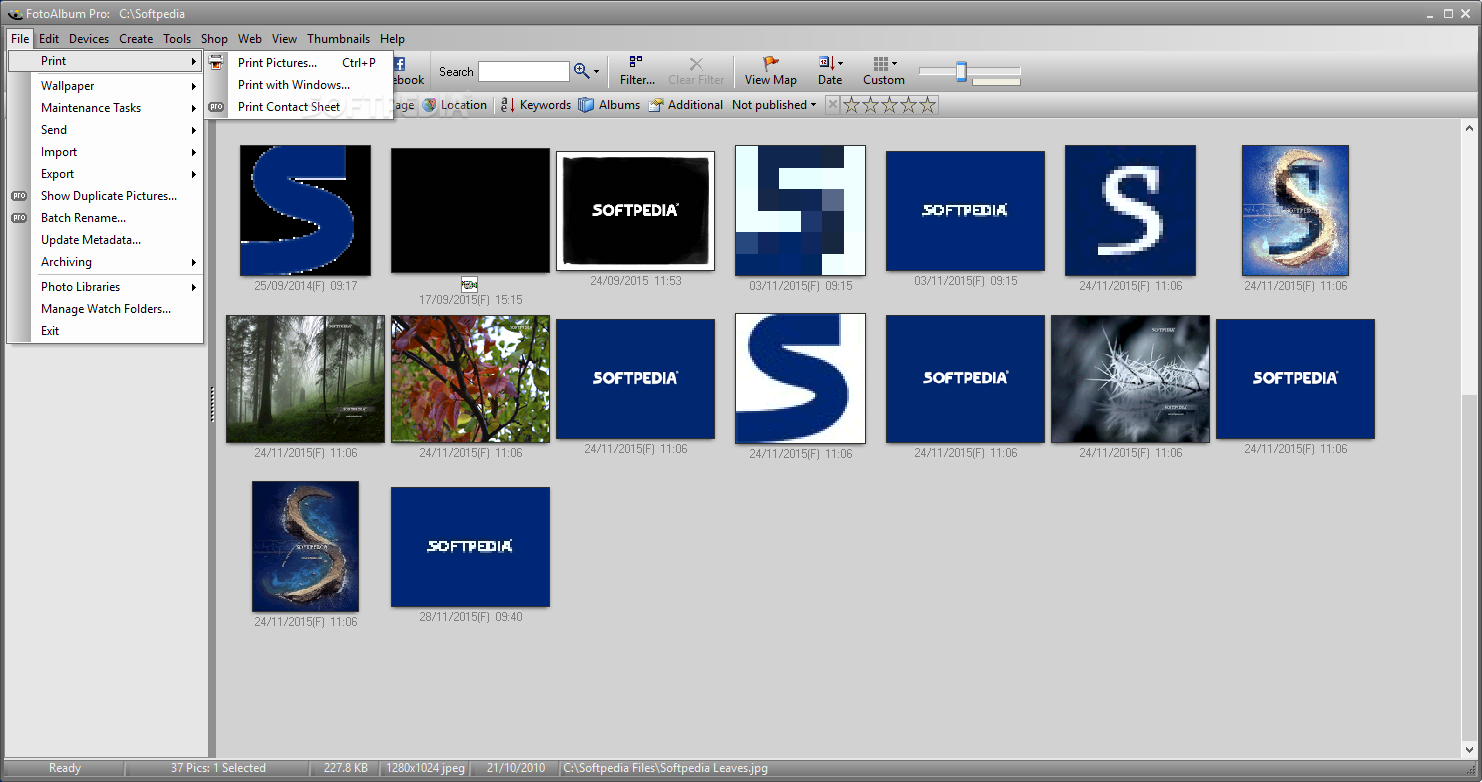Viewport: 1482px width, 782px height.
Task: Choose Print with Windows...
Action: point(298,85)
